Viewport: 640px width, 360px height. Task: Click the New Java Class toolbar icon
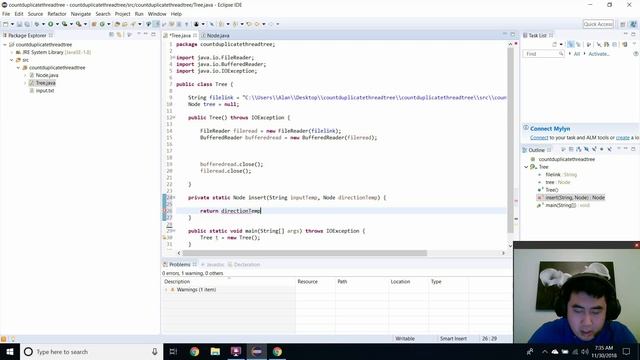tap(102, 24)
